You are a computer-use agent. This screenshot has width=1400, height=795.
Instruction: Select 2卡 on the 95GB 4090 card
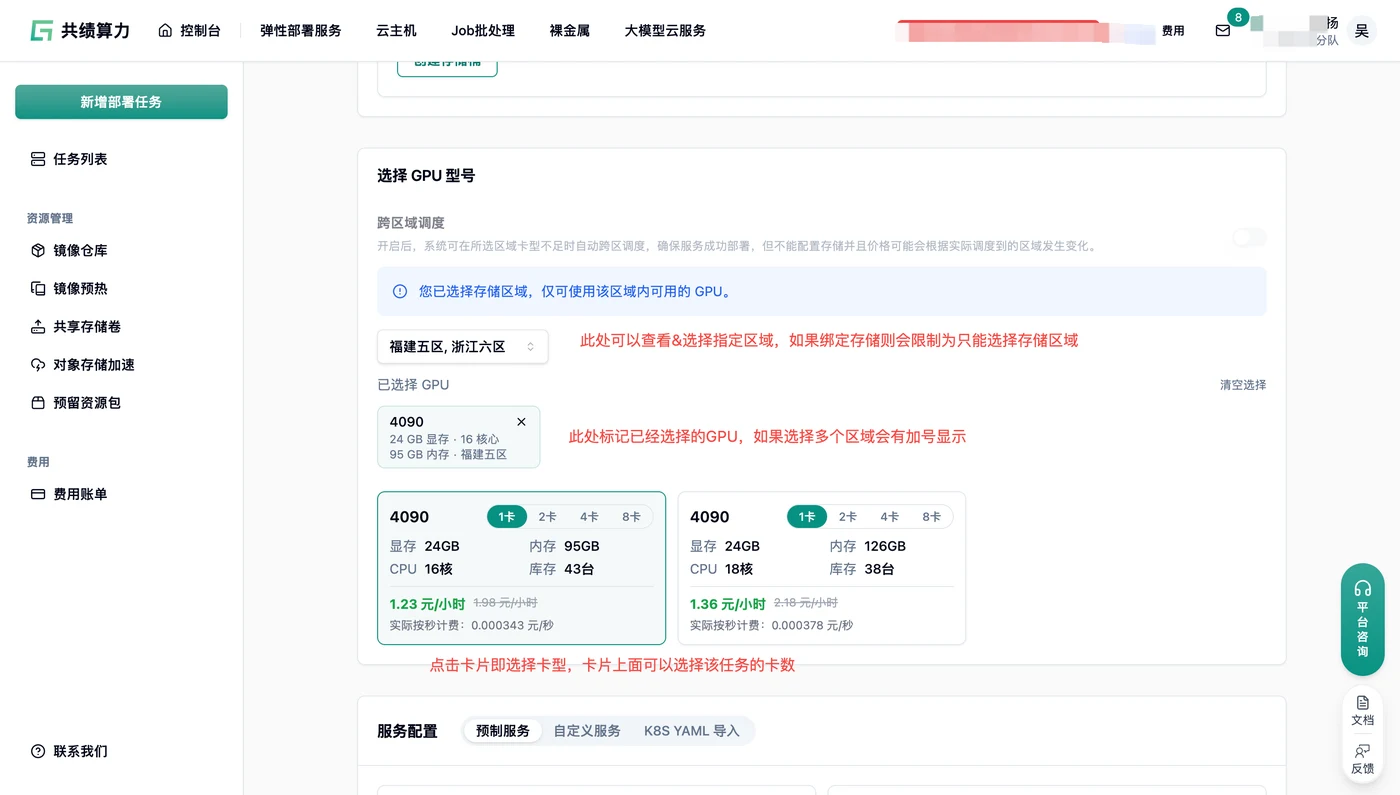pos(547,517)
